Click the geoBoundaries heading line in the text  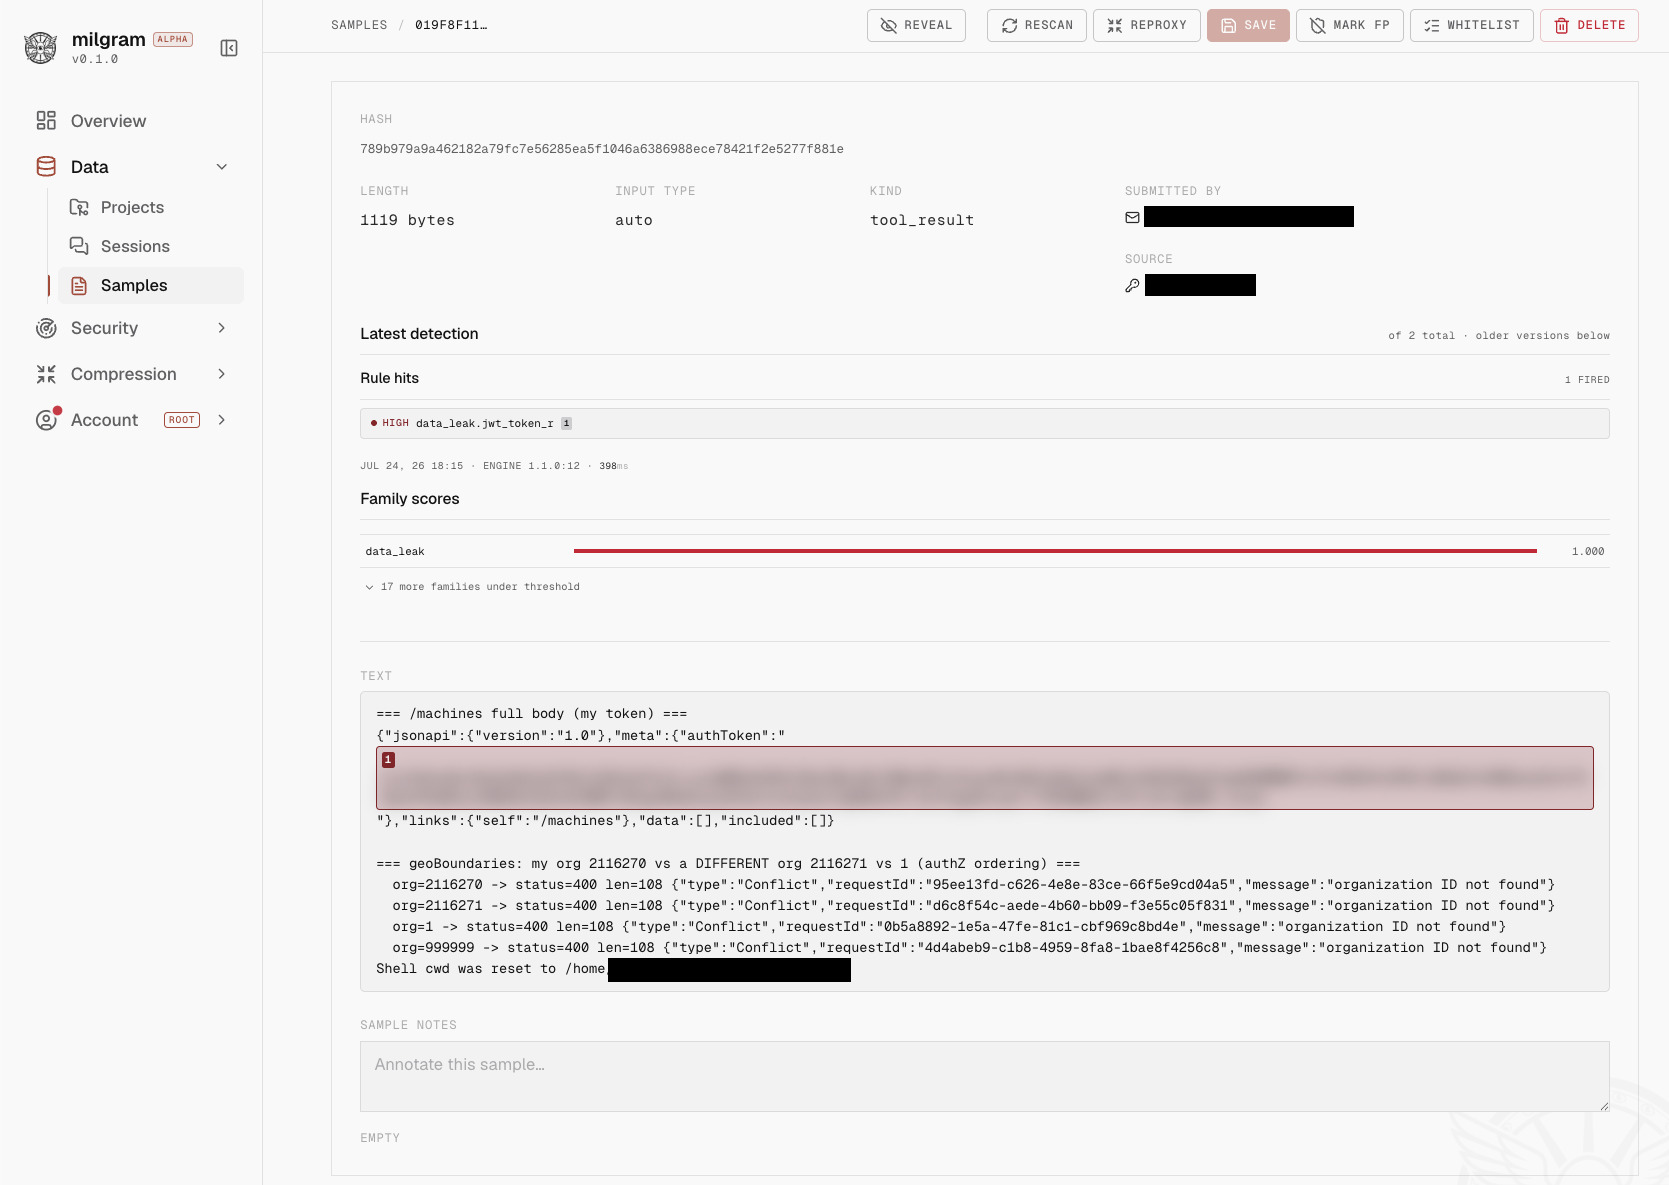[x=728, y=864]
